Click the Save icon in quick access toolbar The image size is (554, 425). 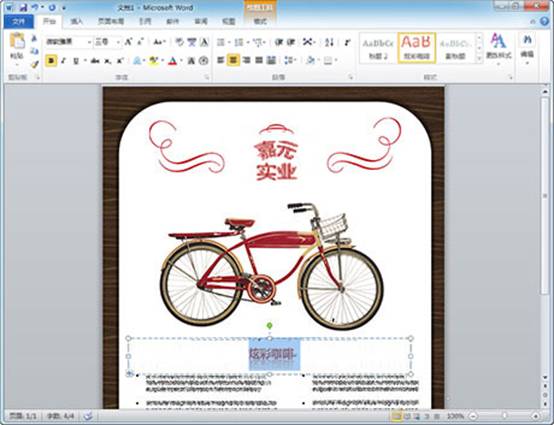[23, 7]
